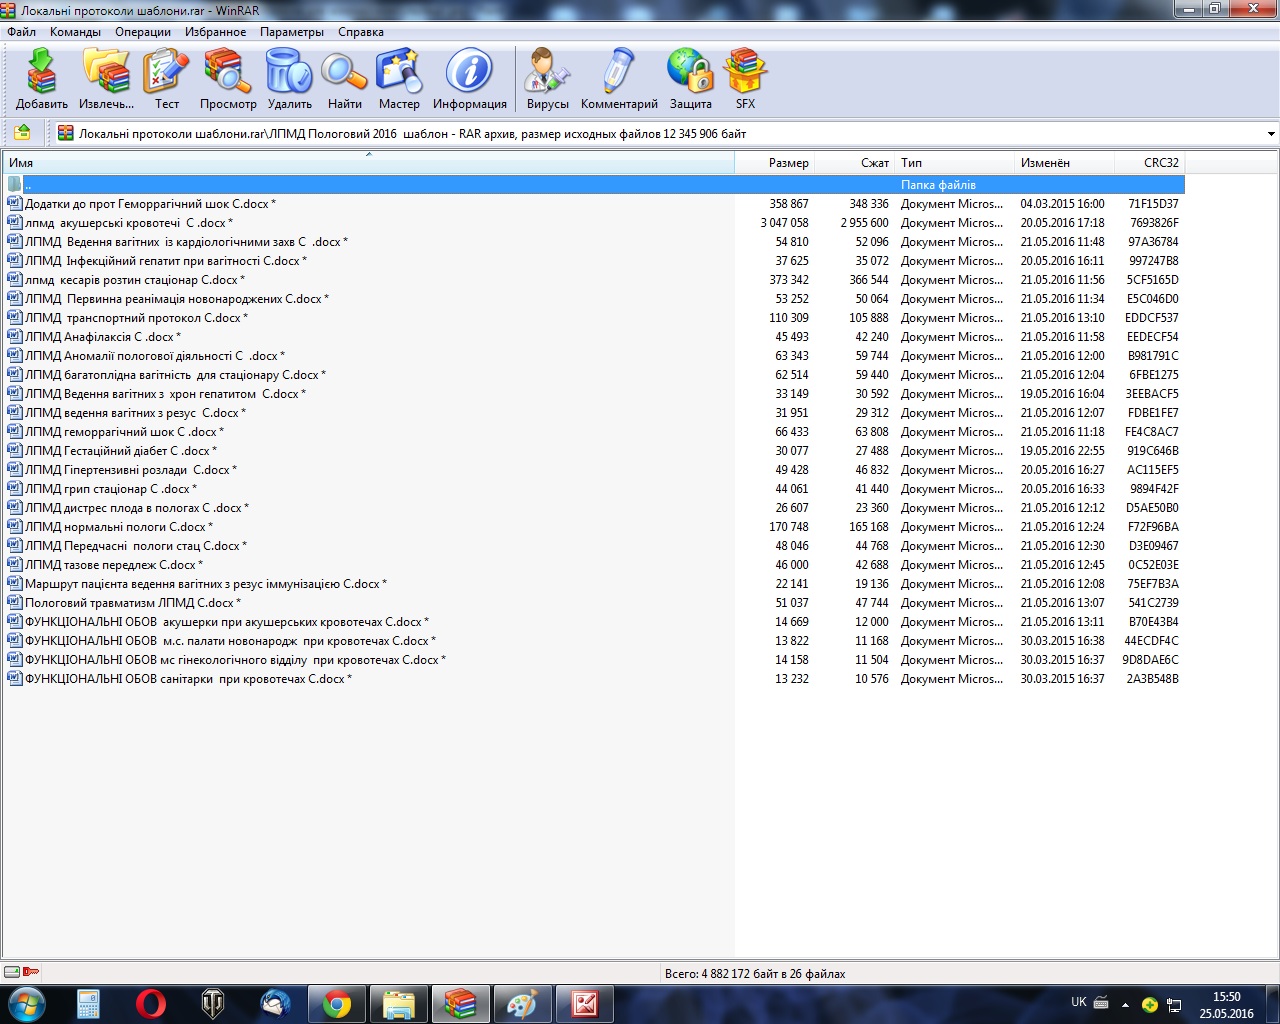The width and height of the screenshot is (1280, 1024).
Task: Sort by Имя column header
Action: [368, 162]
